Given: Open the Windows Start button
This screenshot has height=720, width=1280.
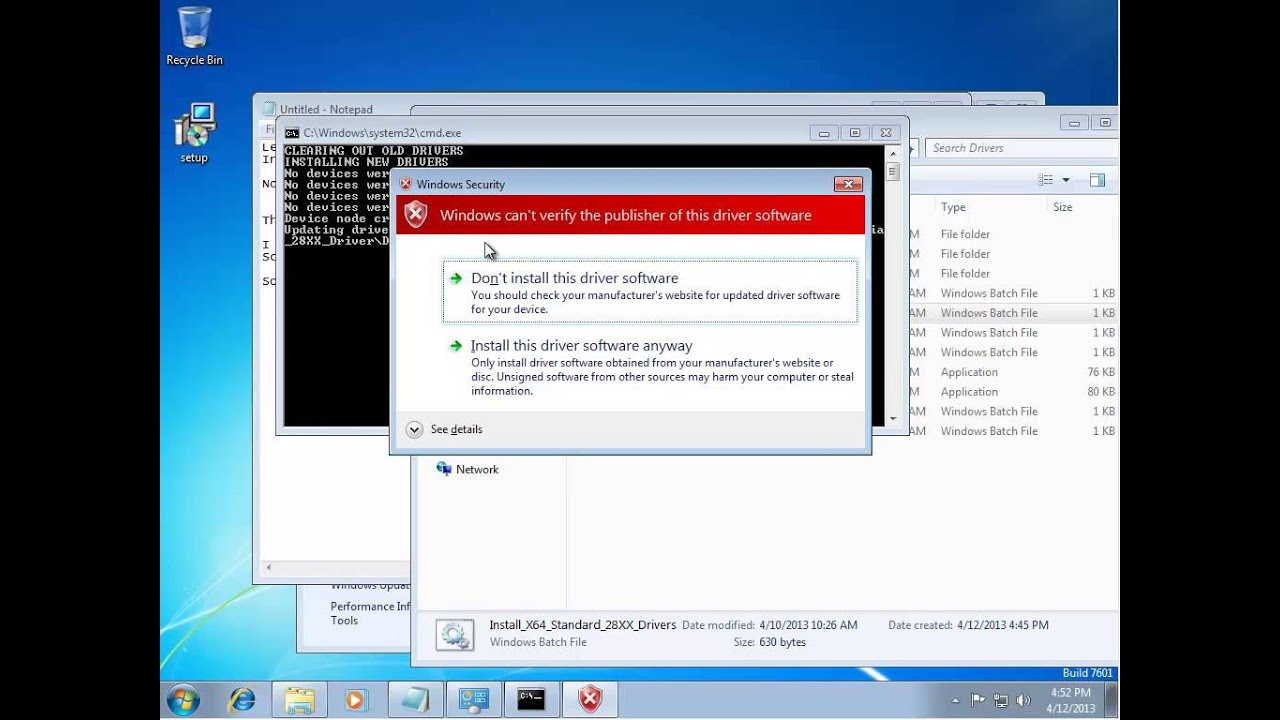Looking at the screenshot, I should click(183, 700).
